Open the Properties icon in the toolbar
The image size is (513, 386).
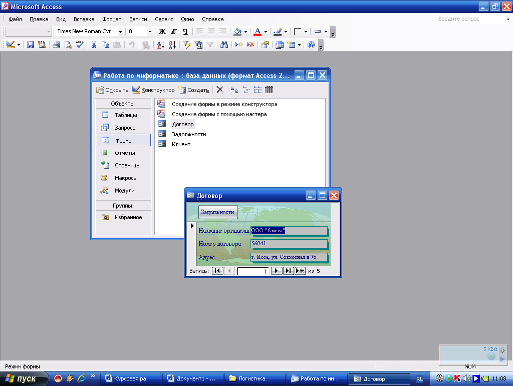pos(265,44)
